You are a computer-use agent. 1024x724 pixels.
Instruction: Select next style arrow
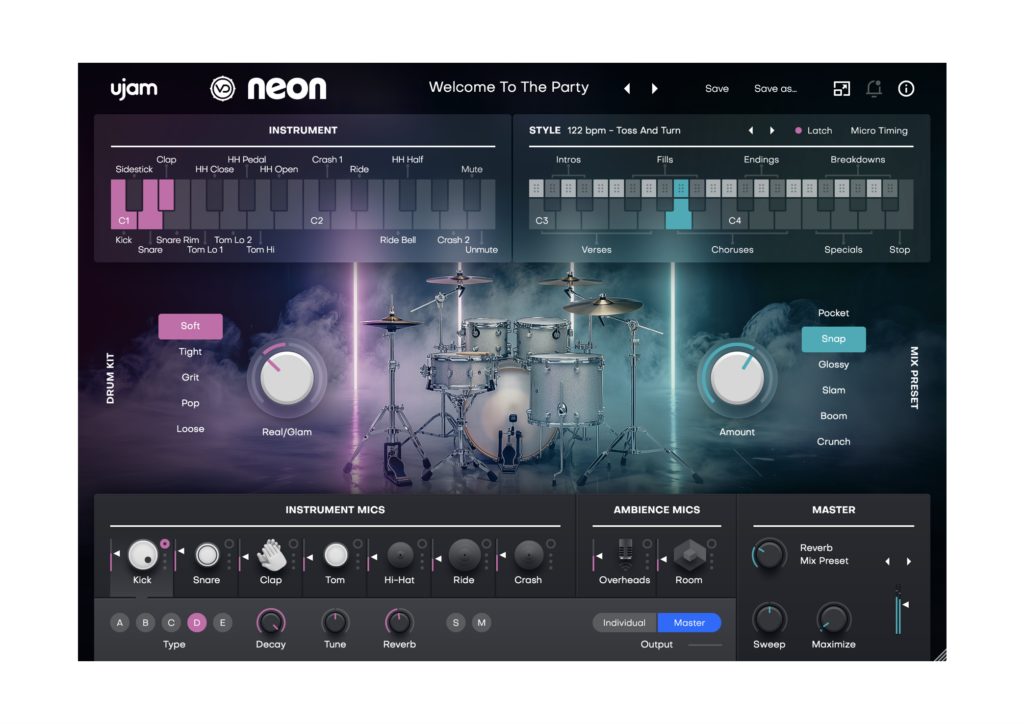click(x=772, y=131)
